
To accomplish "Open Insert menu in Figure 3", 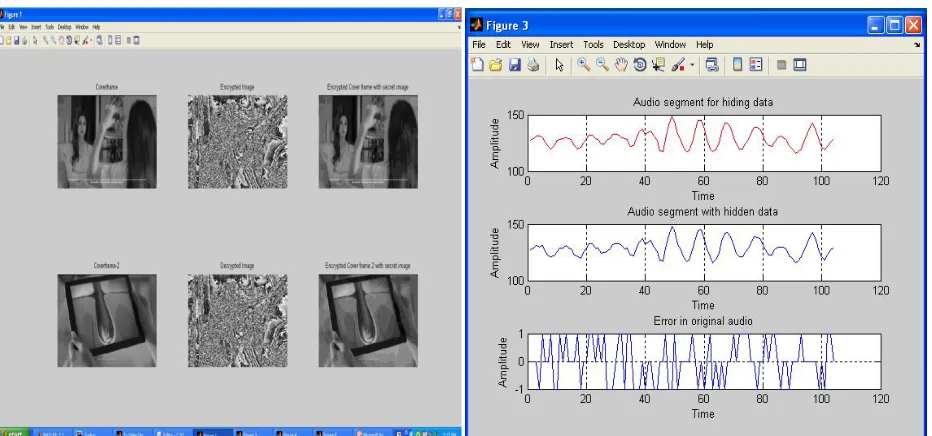I will point(561,45).
